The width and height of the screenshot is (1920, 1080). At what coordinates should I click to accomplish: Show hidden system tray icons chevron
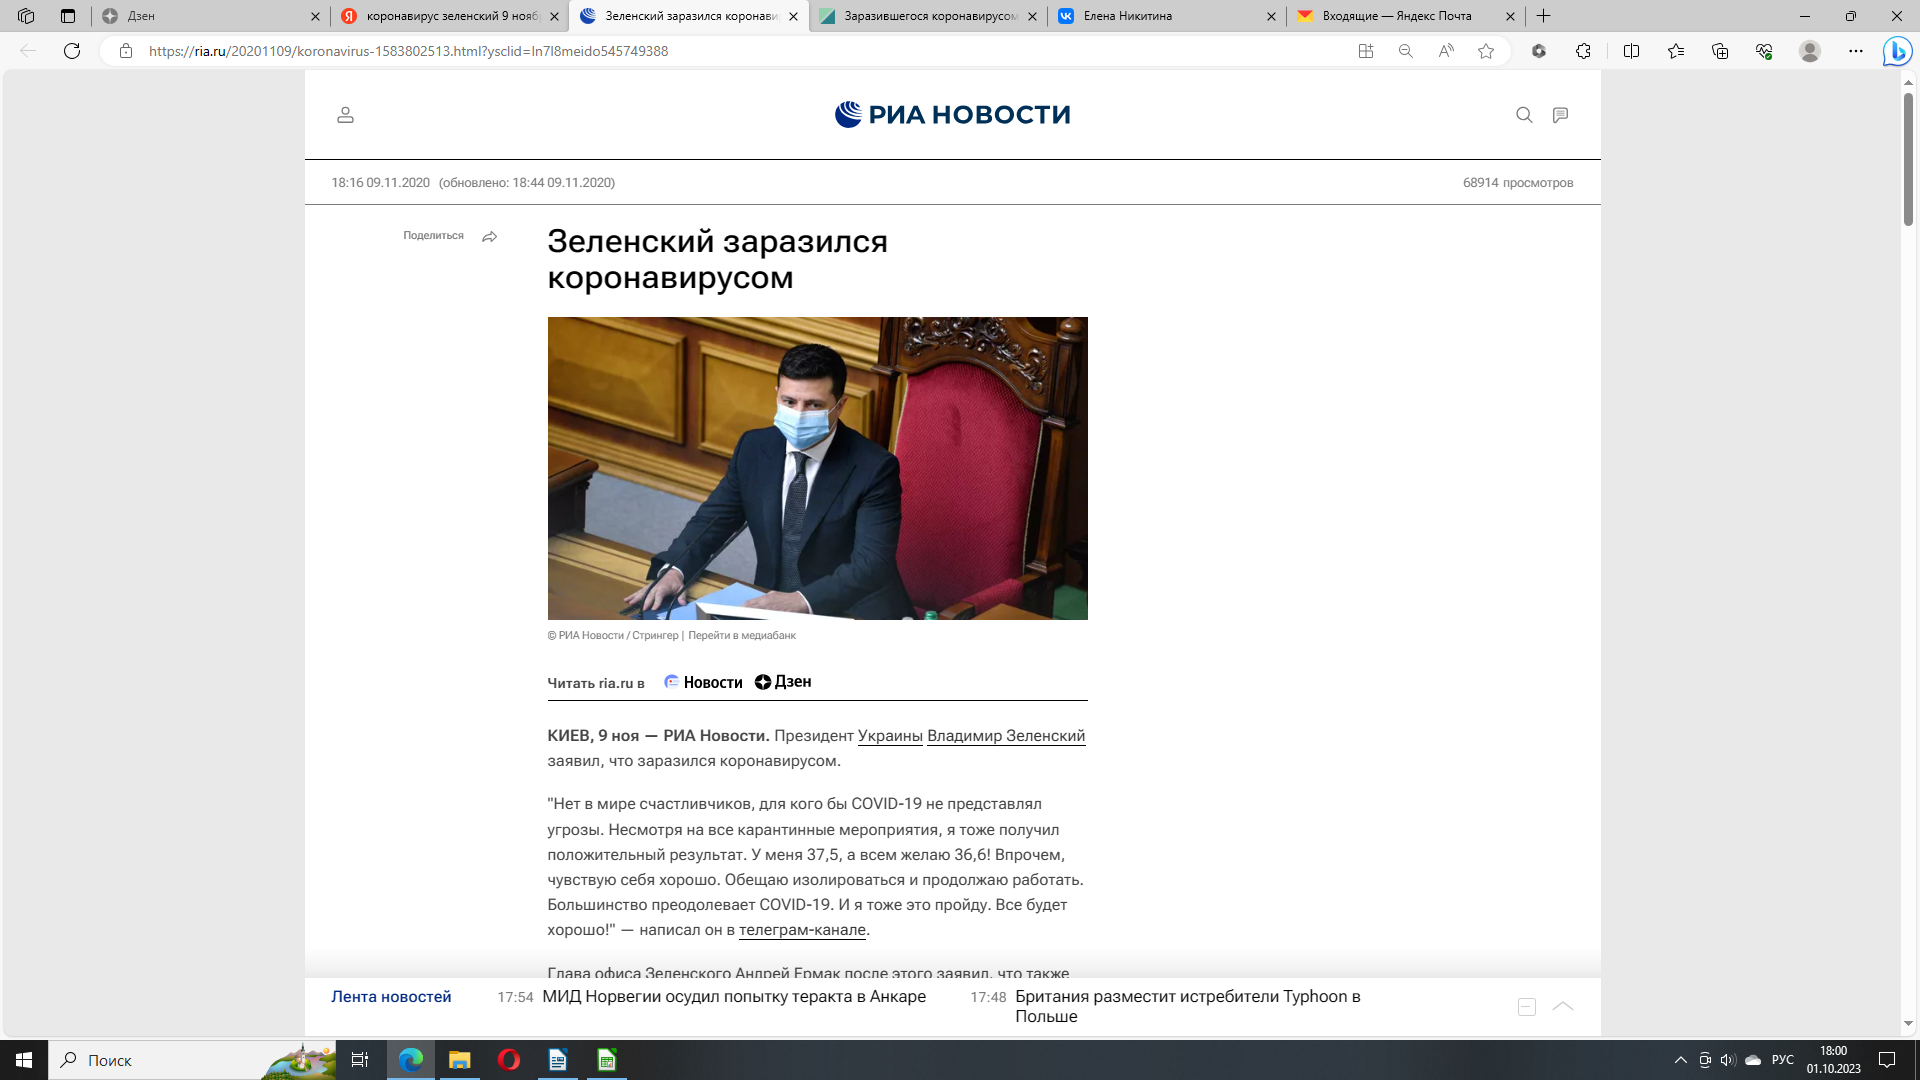[x=1681, y=1060]
